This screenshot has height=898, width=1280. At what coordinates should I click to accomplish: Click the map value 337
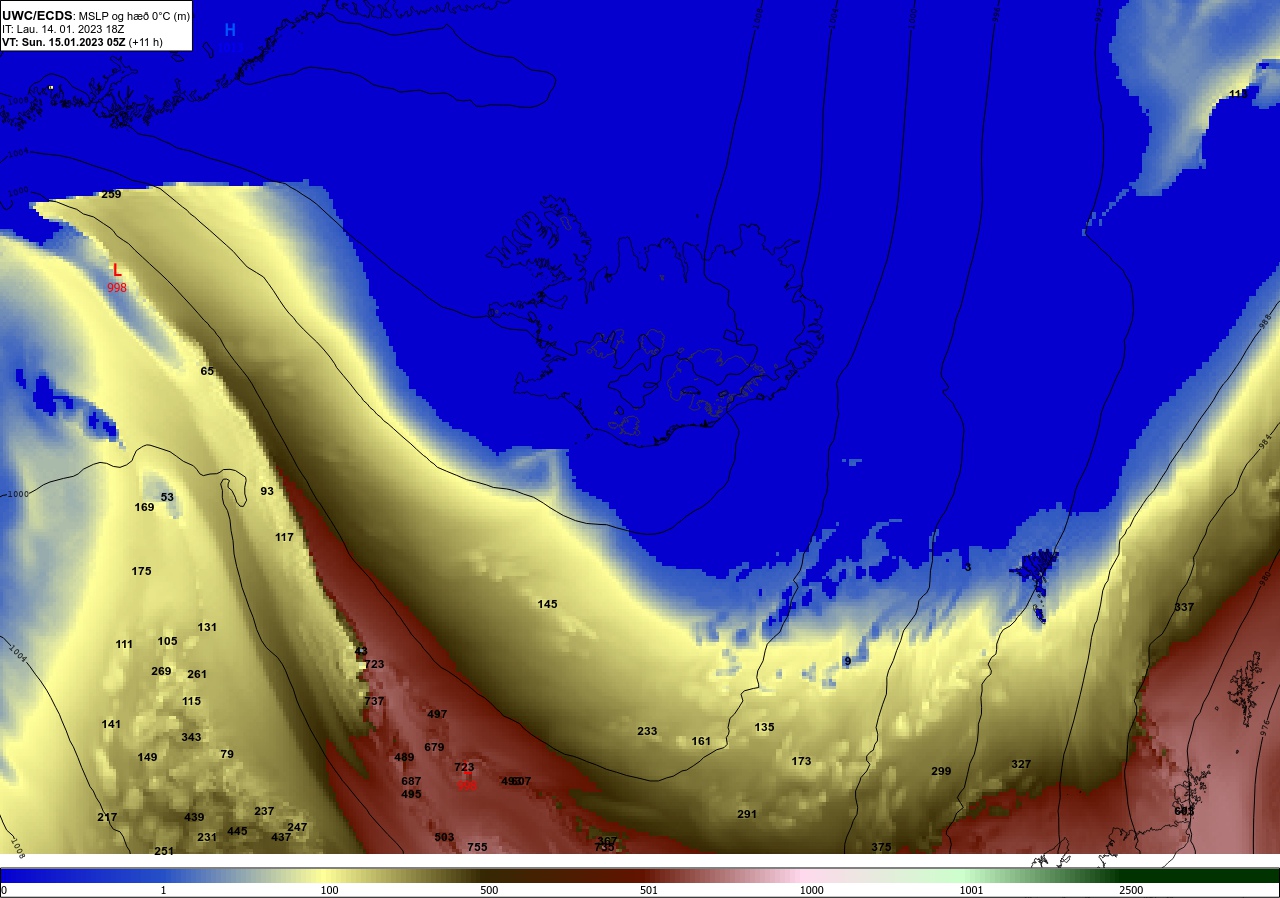[x=1184, y=607]
